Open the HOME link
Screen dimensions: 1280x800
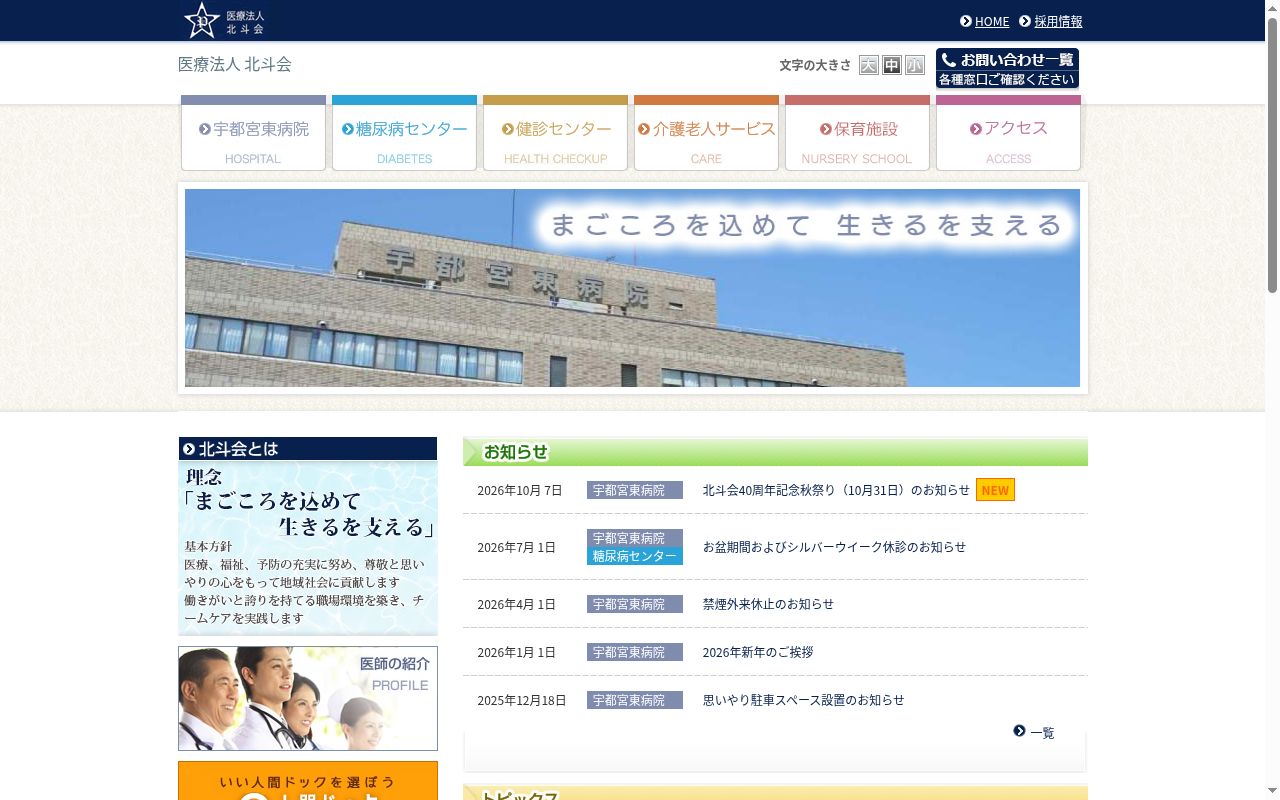(992, 21)
